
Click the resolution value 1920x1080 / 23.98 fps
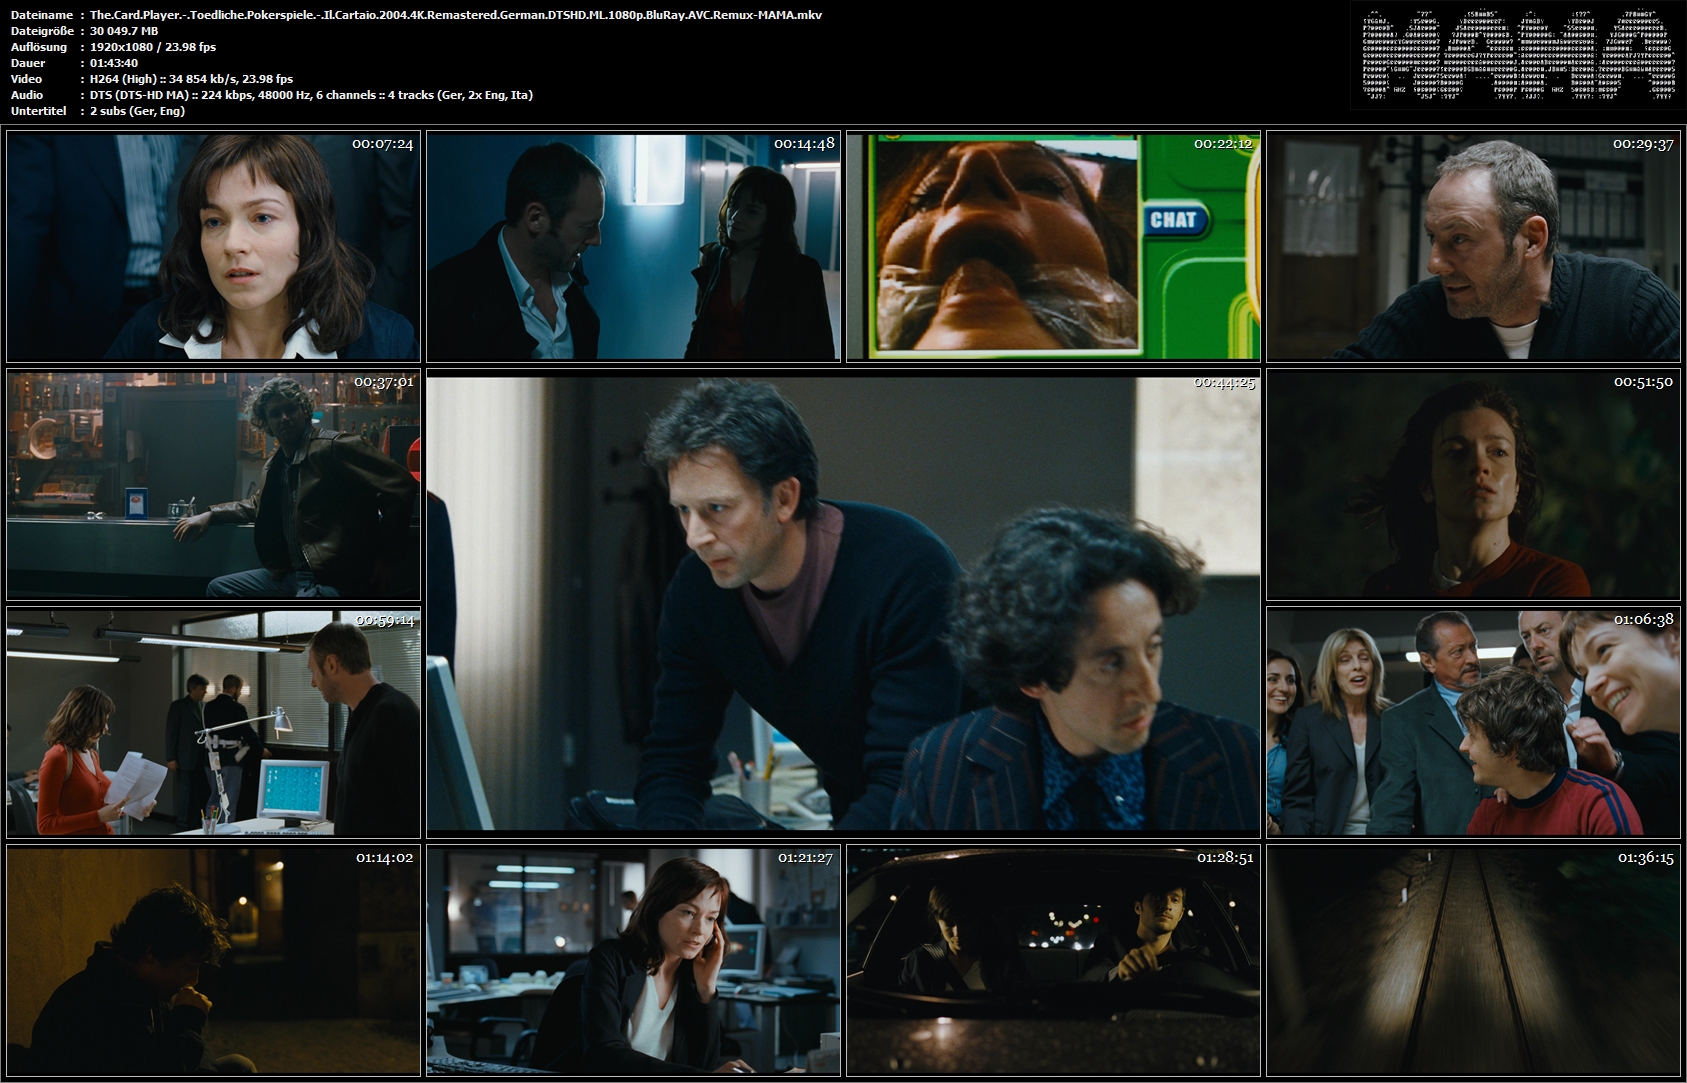point(152,47)
